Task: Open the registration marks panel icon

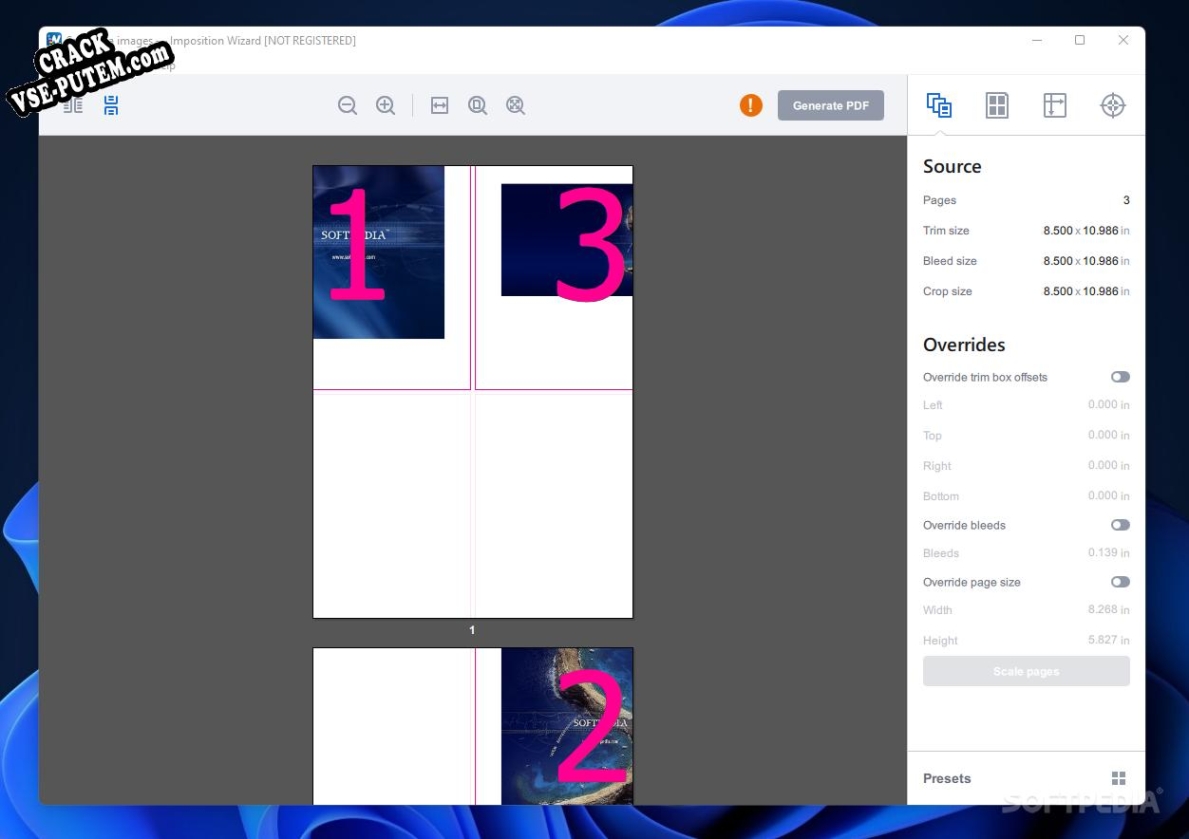Action: point(1112,105)
